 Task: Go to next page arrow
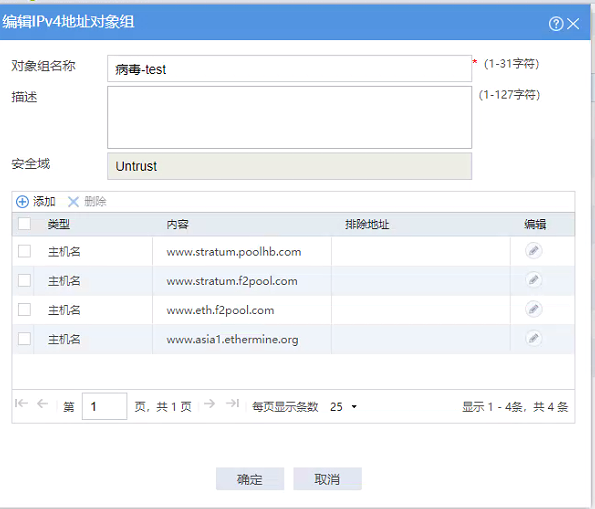tap(209, 403)
